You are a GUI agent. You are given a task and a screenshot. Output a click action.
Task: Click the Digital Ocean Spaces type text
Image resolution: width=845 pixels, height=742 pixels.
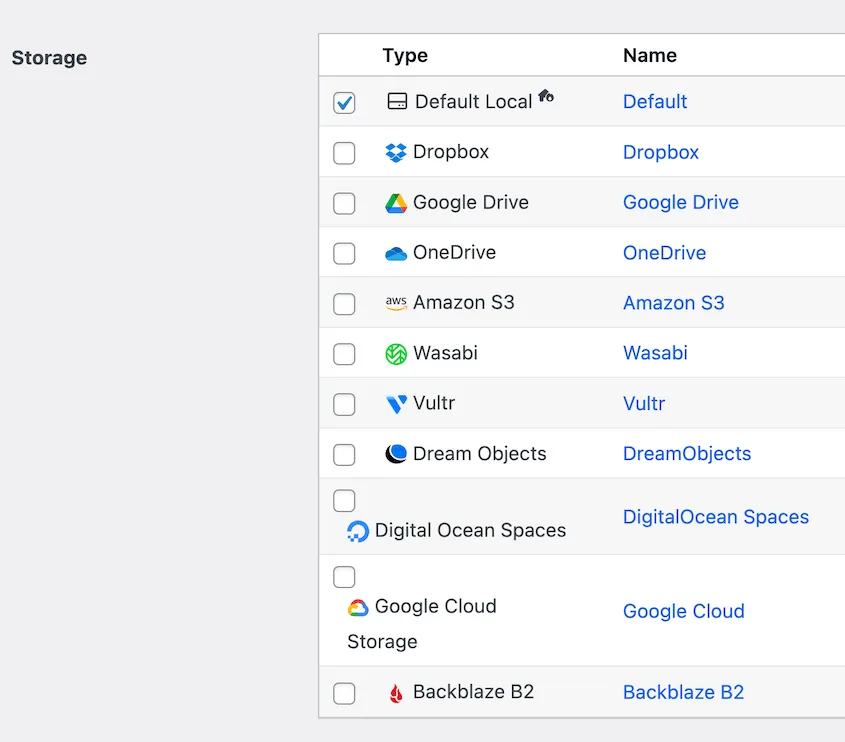470,530
